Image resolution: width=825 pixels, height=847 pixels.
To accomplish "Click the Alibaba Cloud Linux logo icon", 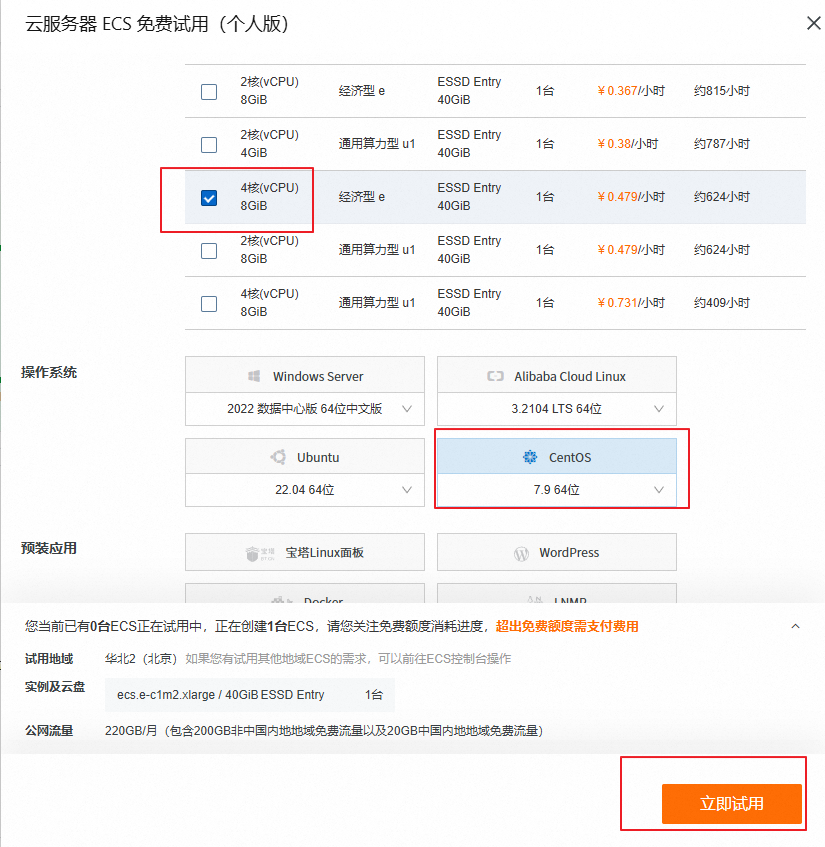I will tap(495, 376).
